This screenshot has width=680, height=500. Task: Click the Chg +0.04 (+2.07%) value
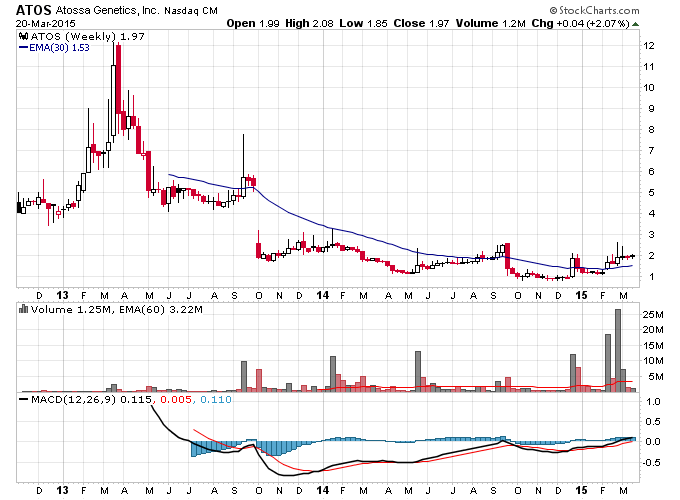[580, 23]
